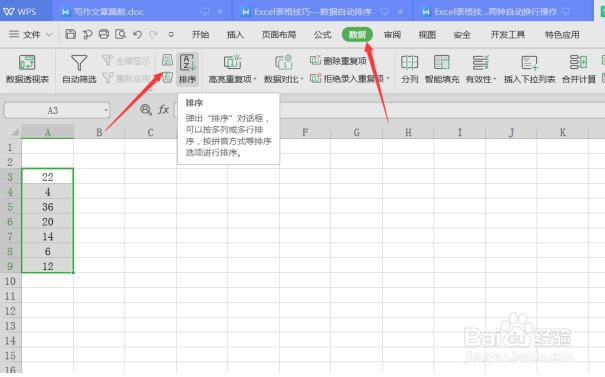Click the WPS home logo tab
This screenshot has height=377, width=605.
[20, 12]
